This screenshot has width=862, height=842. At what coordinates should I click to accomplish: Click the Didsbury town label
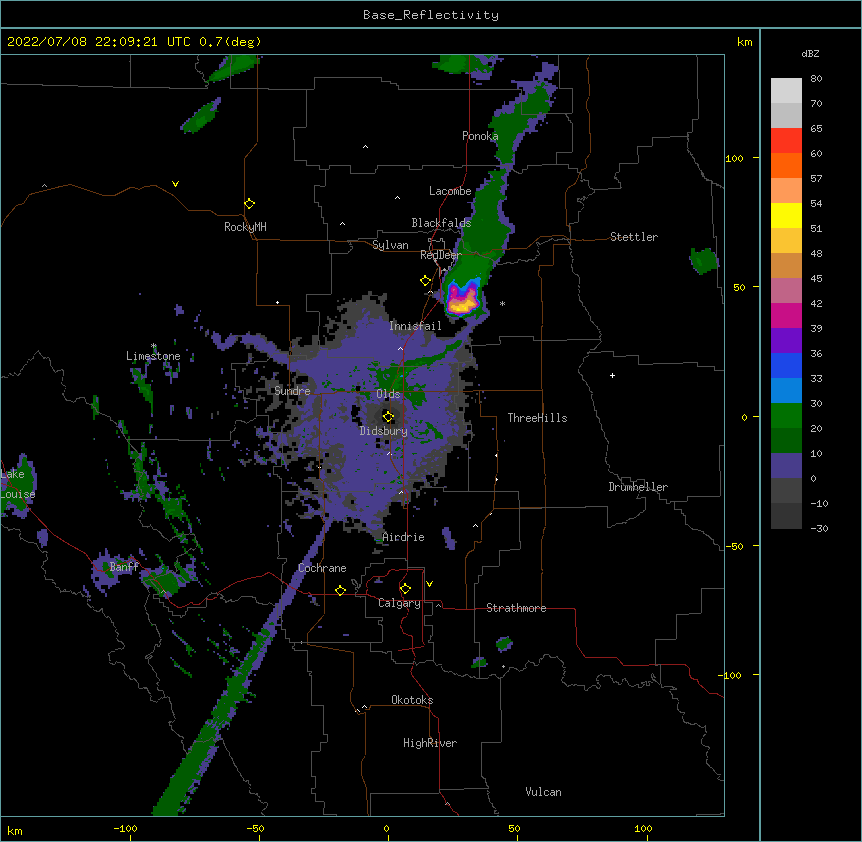pos(384,431)
